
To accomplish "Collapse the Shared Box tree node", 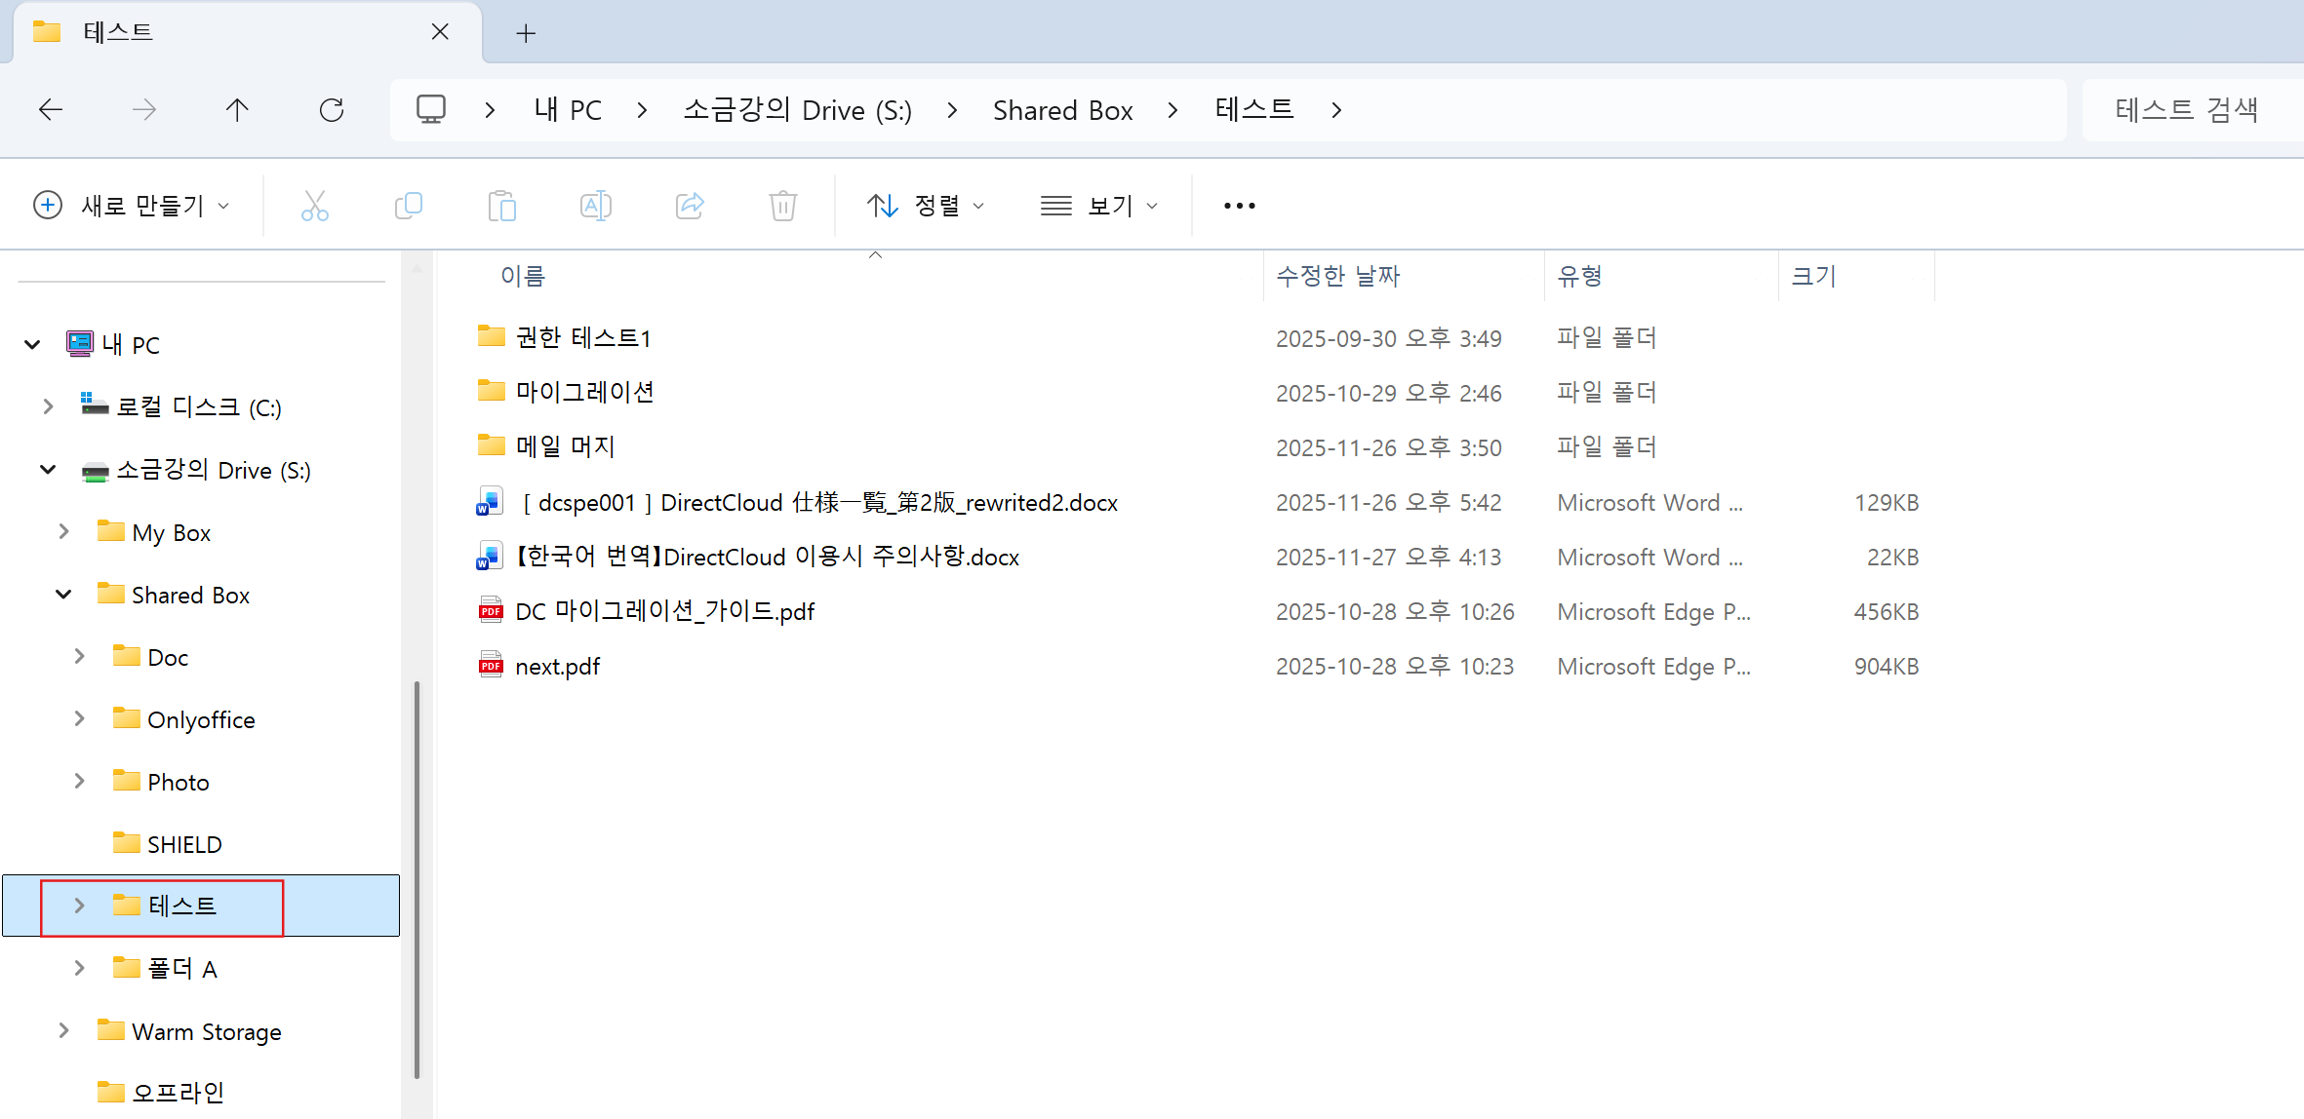I will [x=63, y=595].
